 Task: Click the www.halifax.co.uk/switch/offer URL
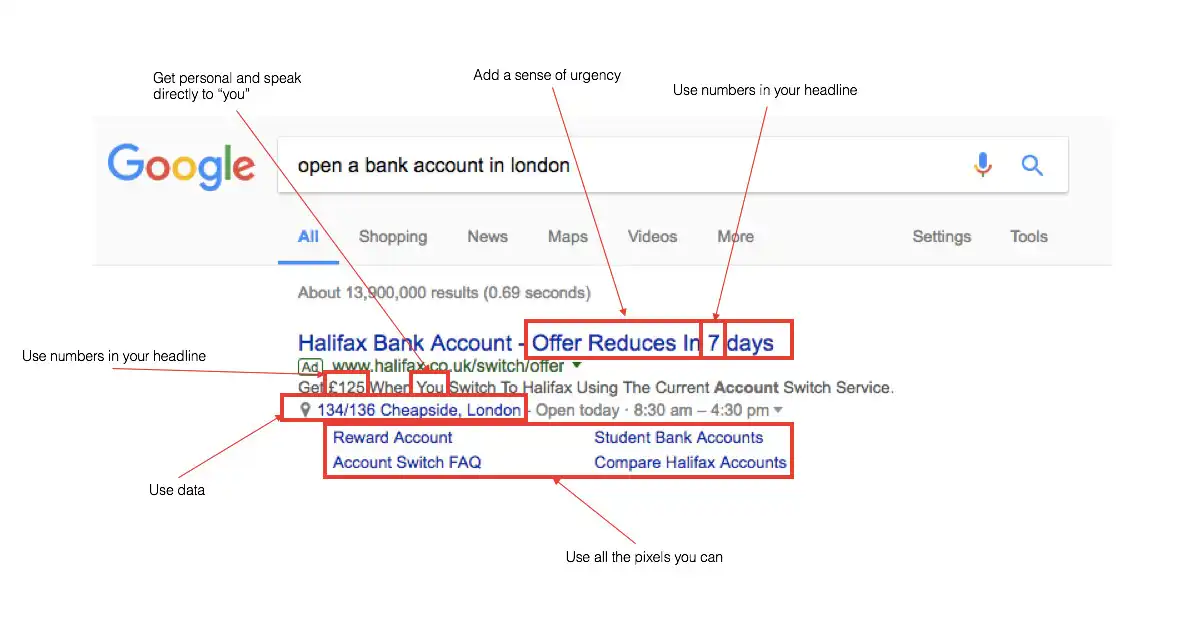pos(448,366)
